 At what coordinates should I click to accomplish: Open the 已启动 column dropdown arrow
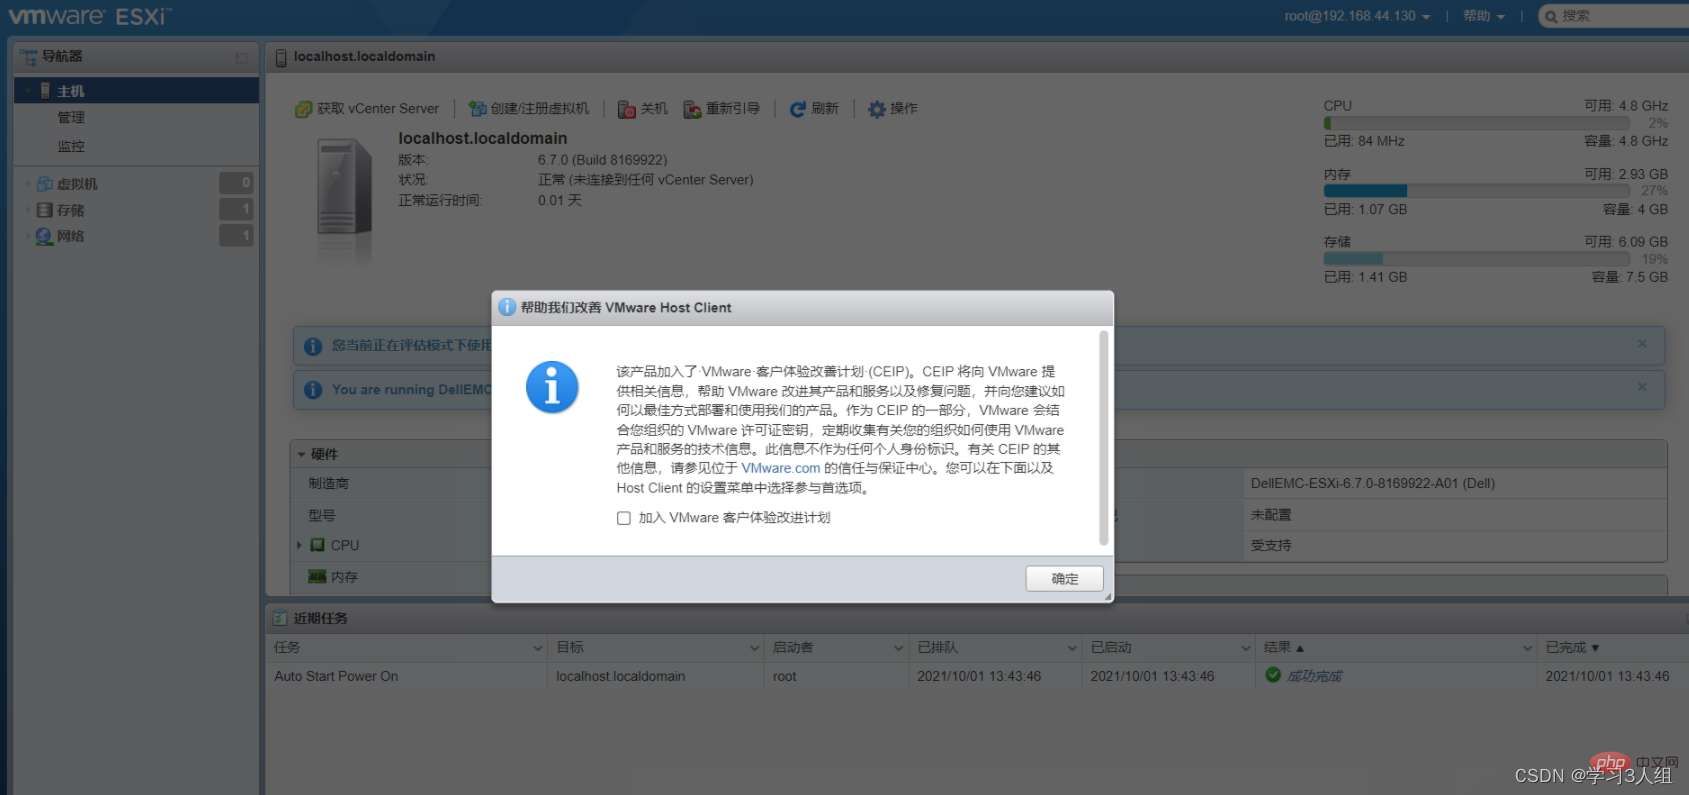point(1246,648)
